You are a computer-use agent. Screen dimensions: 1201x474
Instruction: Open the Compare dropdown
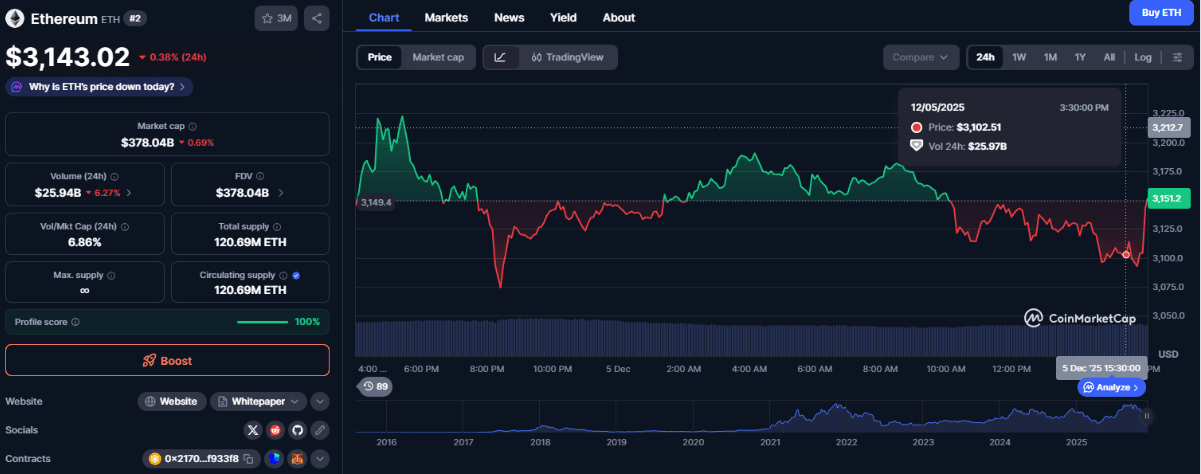920,57
